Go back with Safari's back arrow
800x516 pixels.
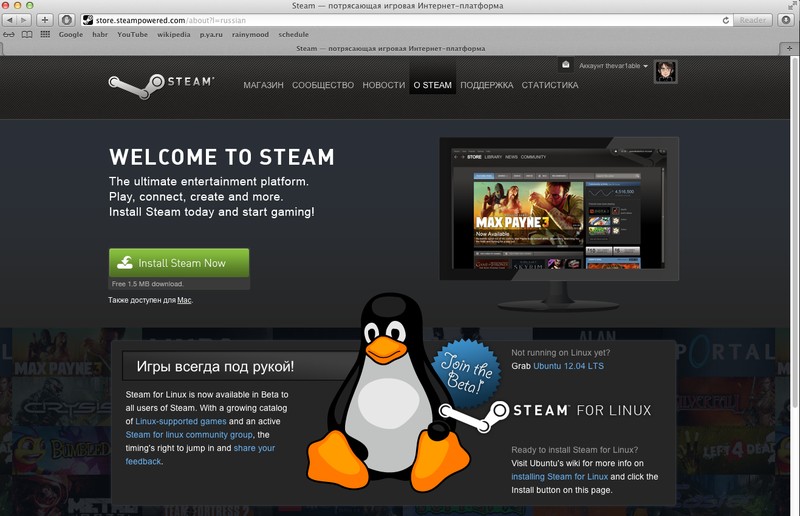click(10, 20)
